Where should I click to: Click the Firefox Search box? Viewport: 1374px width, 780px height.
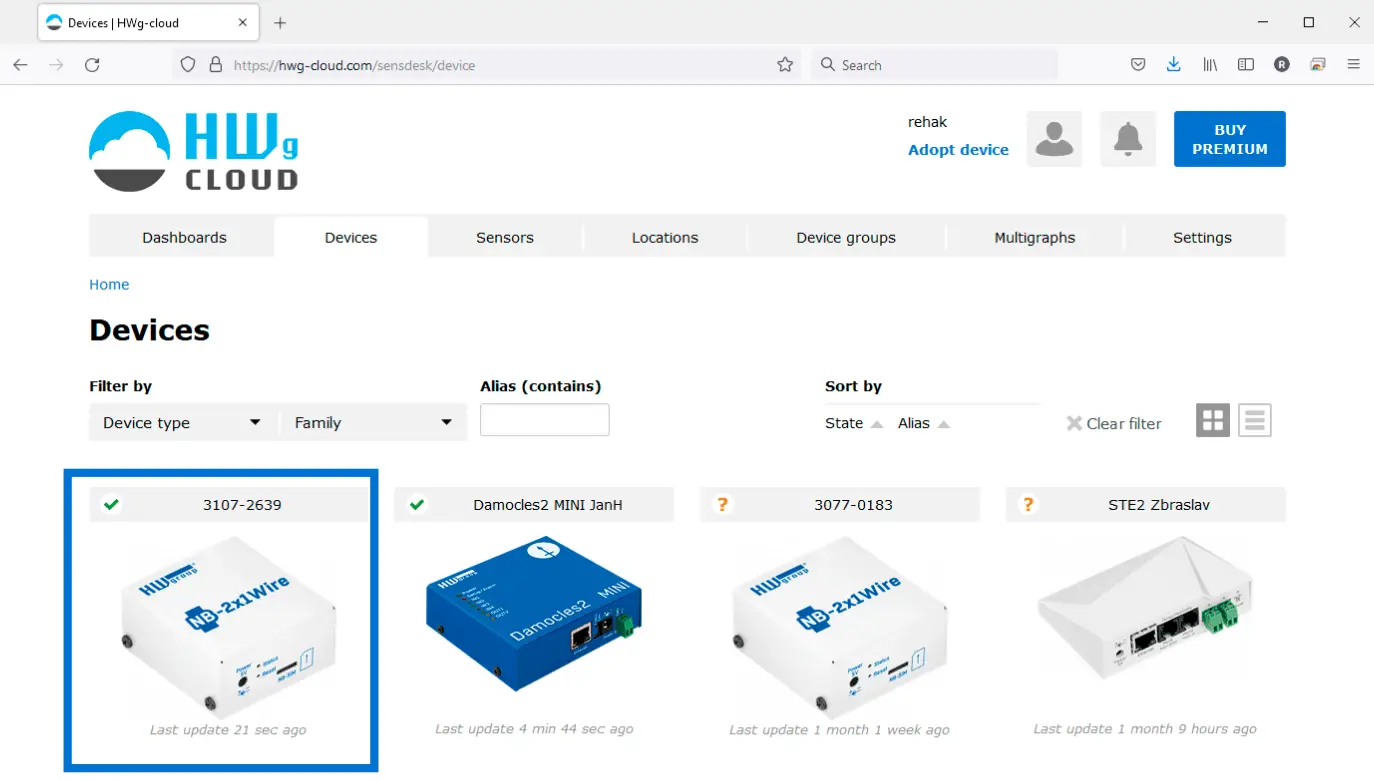(934, 65)
